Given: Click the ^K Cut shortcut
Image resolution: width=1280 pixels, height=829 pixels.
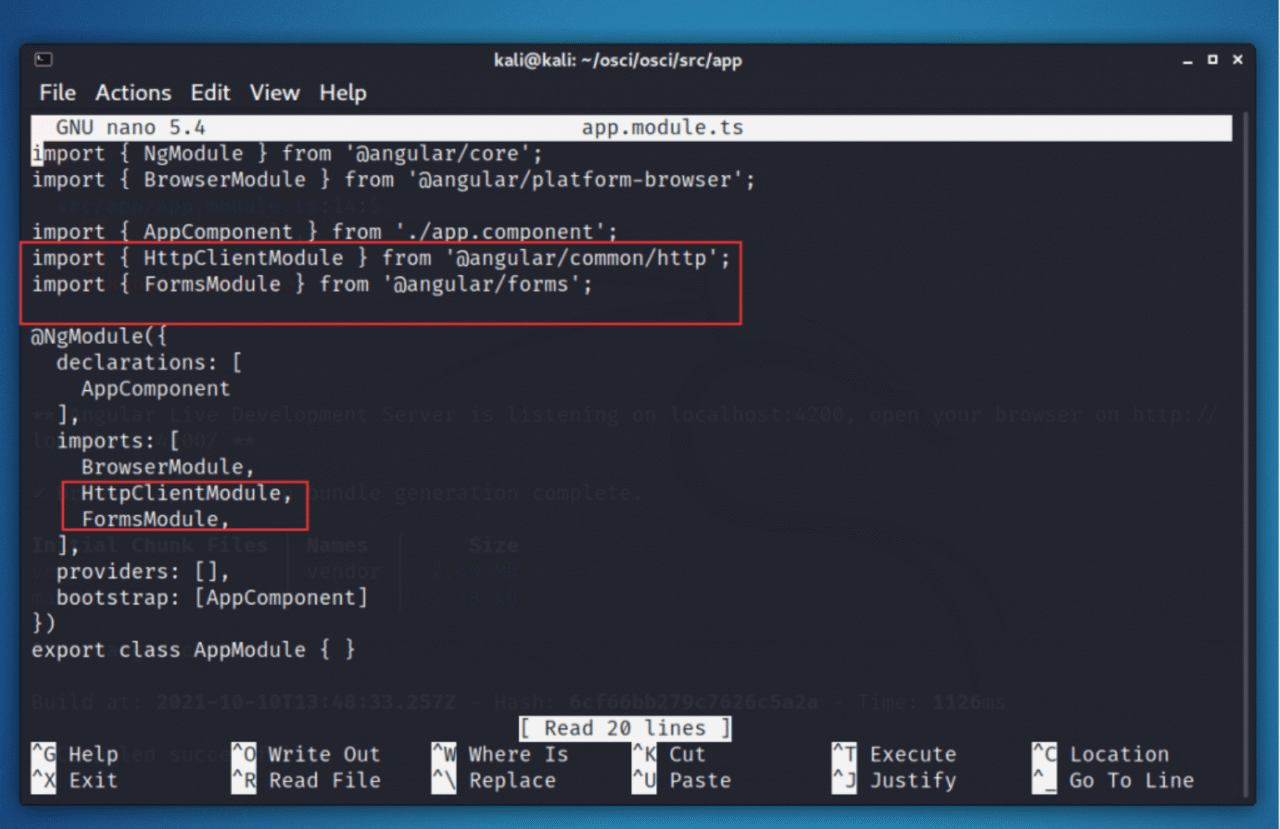Looking at the screenshot, I should click(669, 754).
